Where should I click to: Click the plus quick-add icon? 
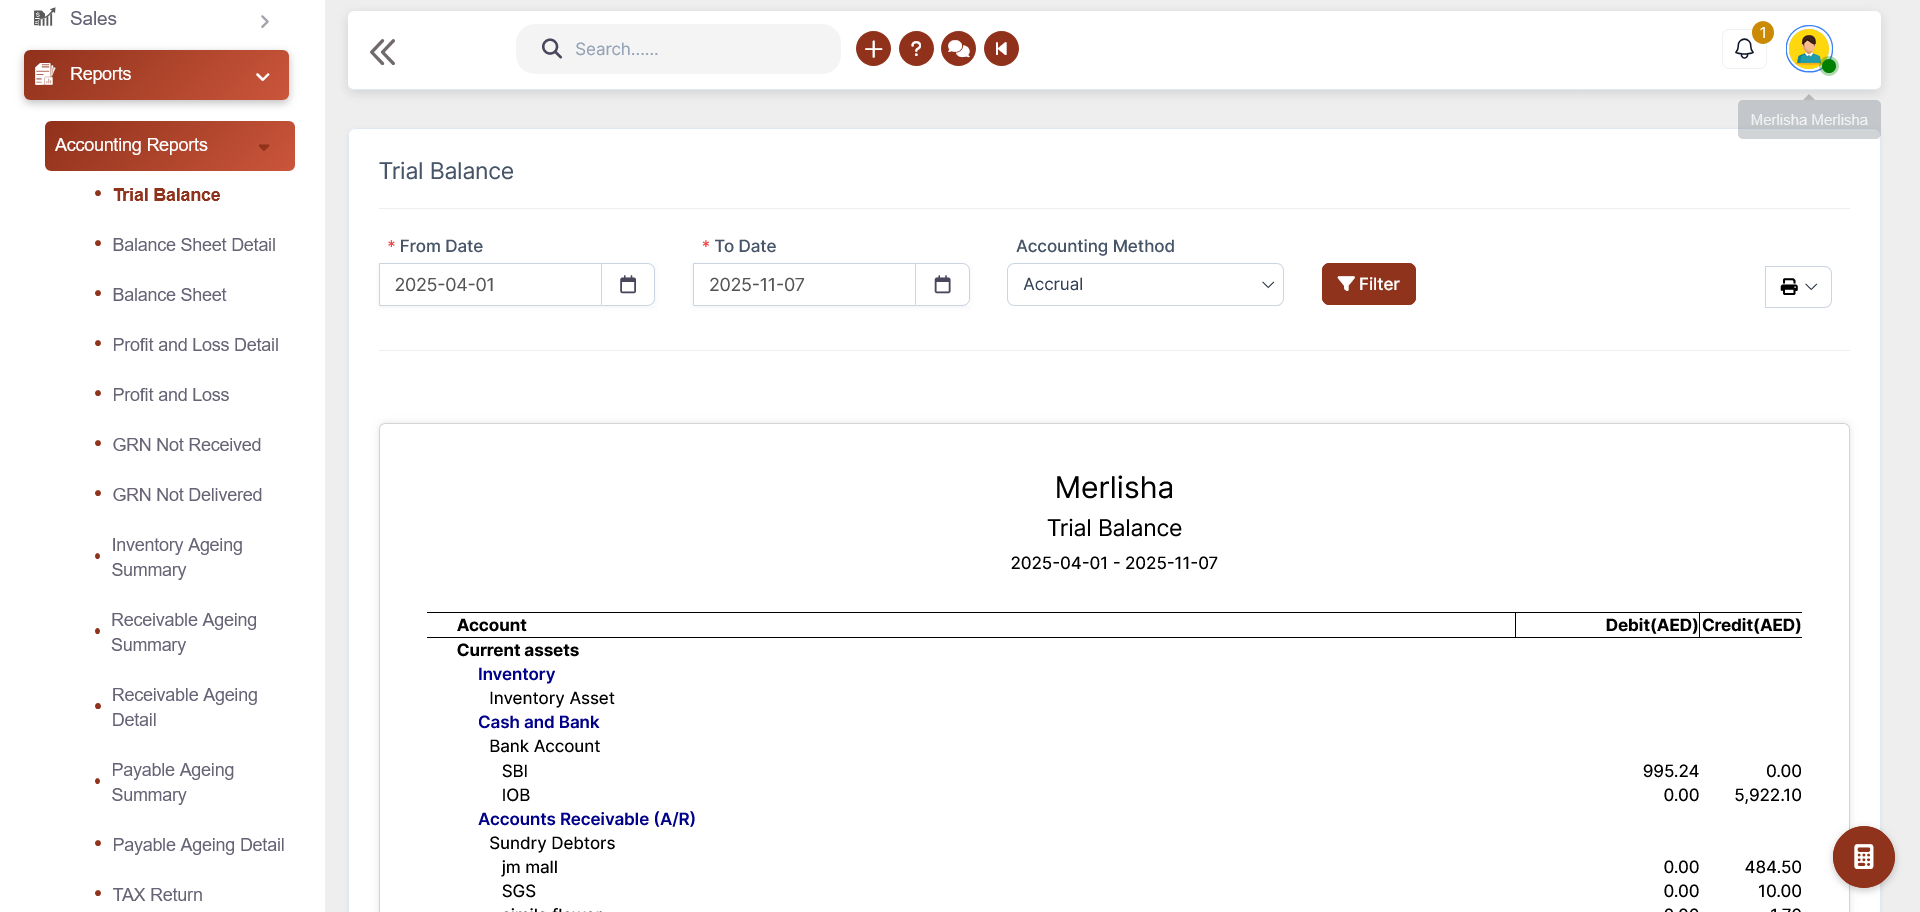click(x=873, y=49)
